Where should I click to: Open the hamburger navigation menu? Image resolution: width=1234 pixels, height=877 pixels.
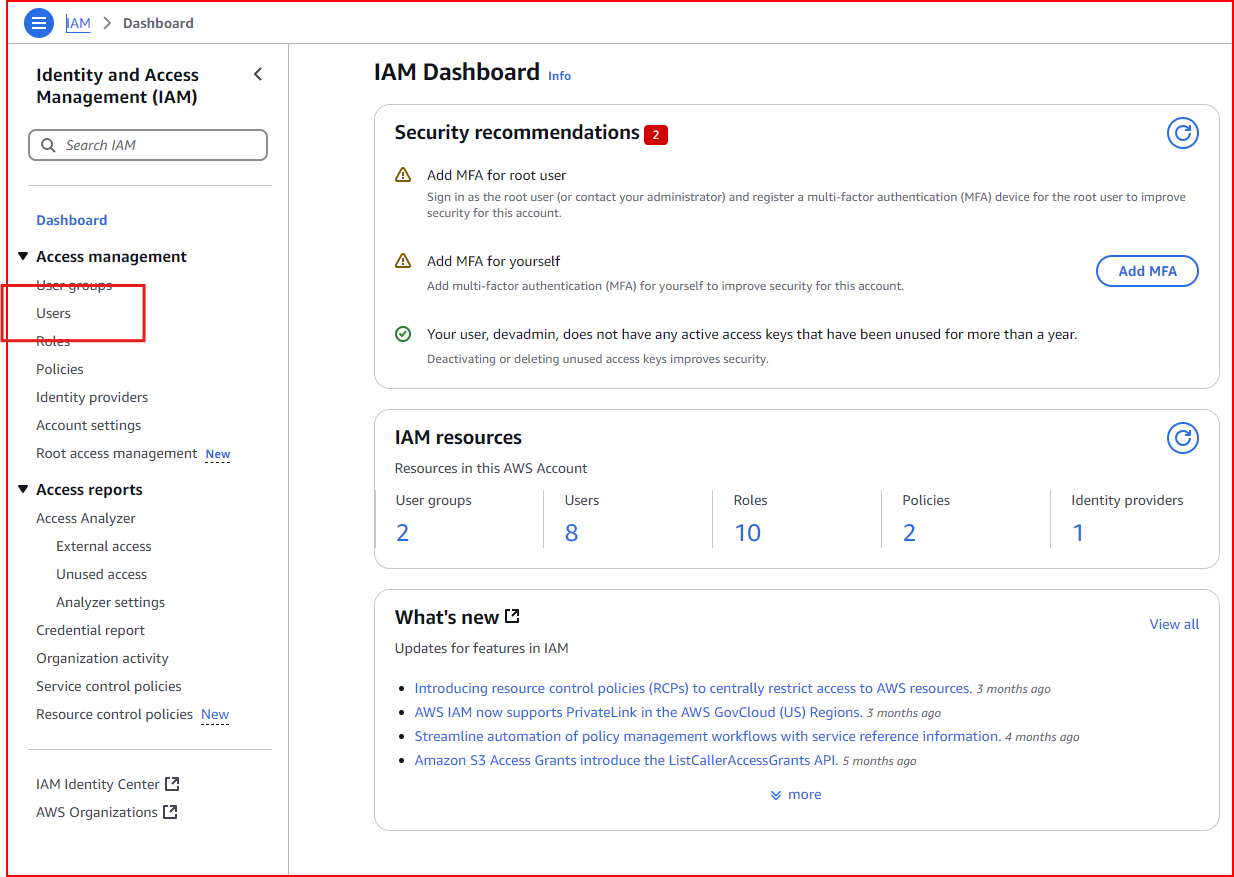(38, 23)
